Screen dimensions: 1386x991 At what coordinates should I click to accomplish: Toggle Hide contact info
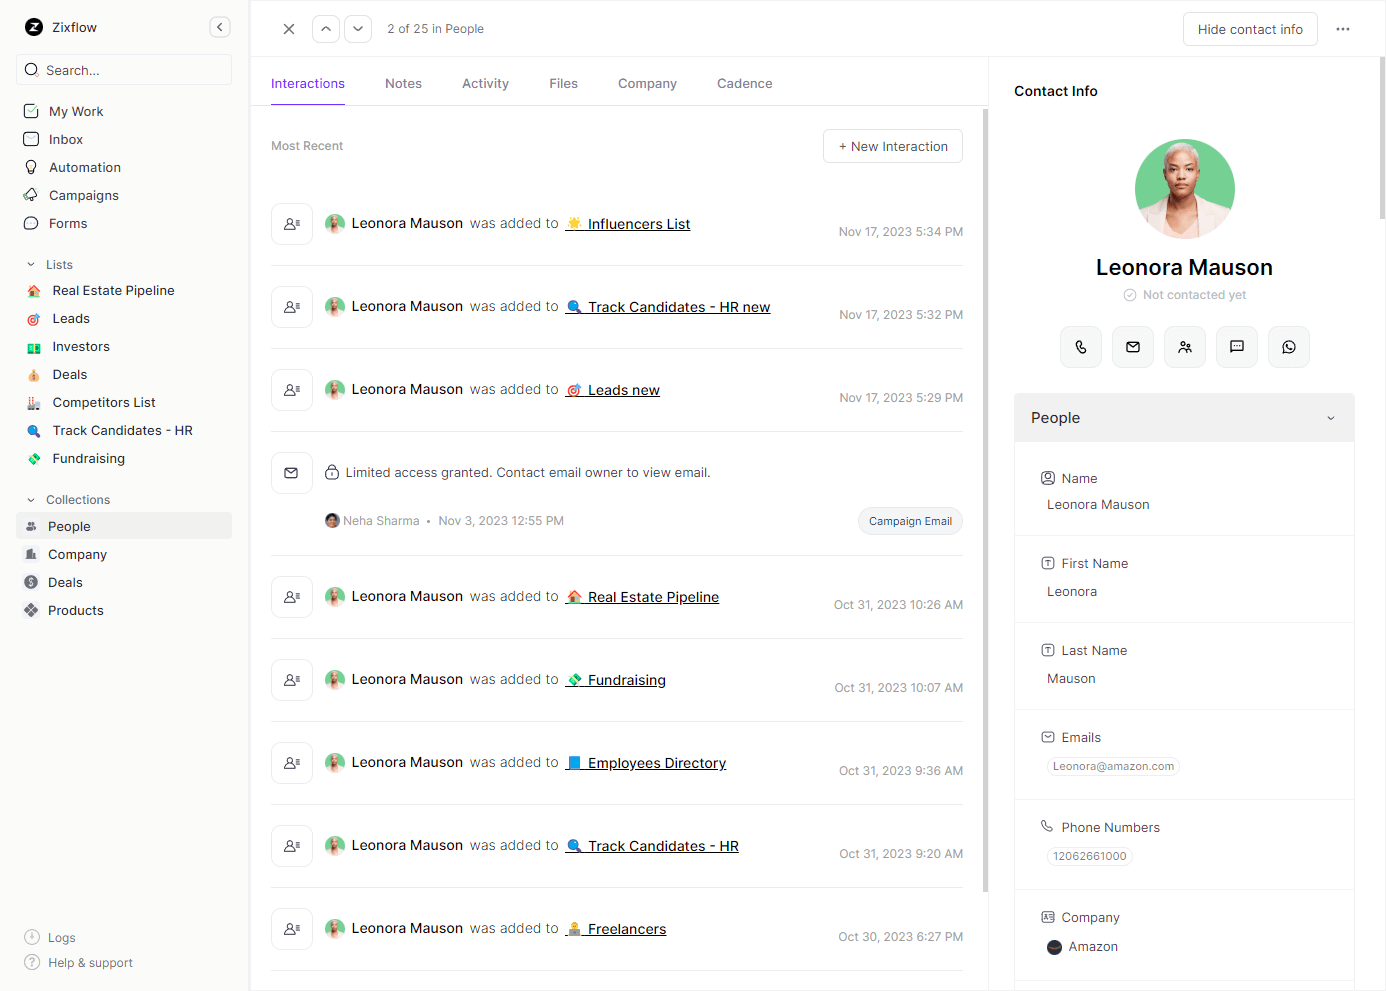tap(1250, 29)
